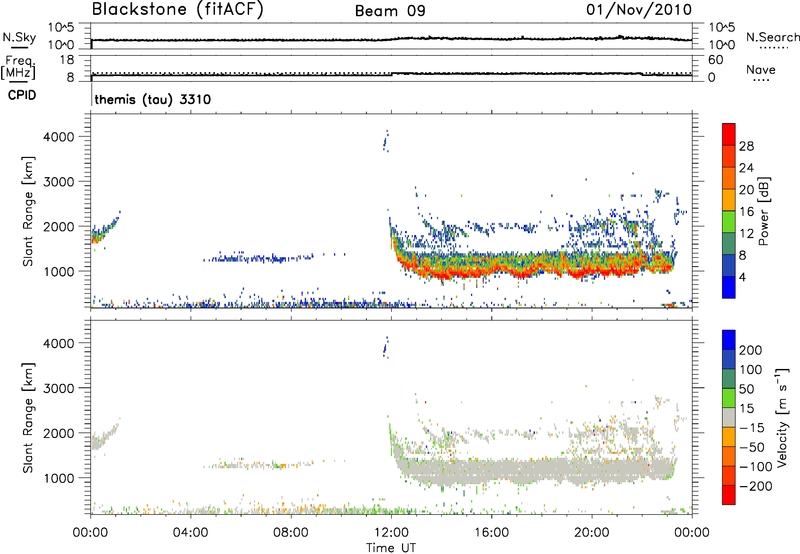Click the "-50" velocity color bar tick

pyautogui.click(x=752, y=447)
